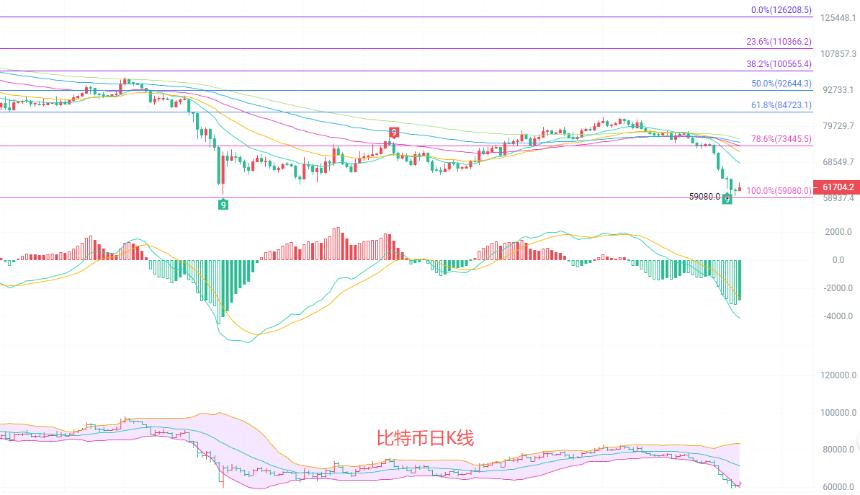Click the green 9 marker beside the 59080.0 low label

[727, 200]
